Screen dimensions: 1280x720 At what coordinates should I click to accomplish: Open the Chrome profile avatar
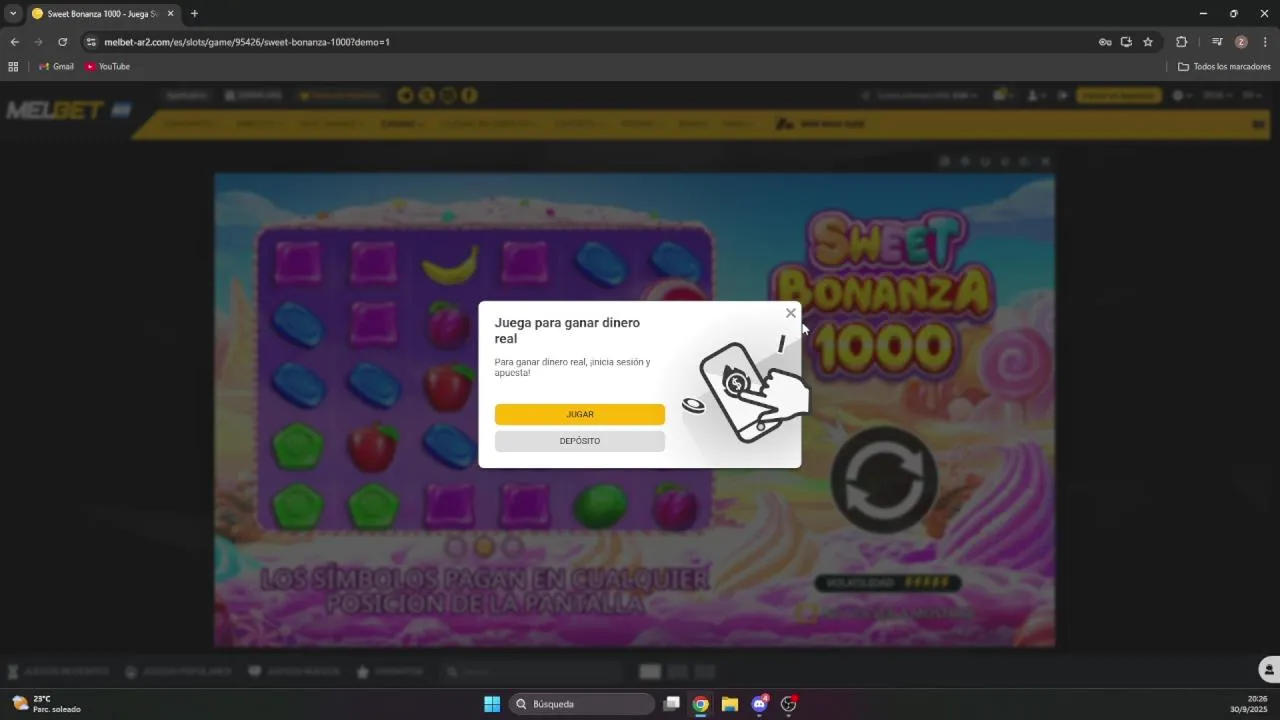click(1241, 42)
